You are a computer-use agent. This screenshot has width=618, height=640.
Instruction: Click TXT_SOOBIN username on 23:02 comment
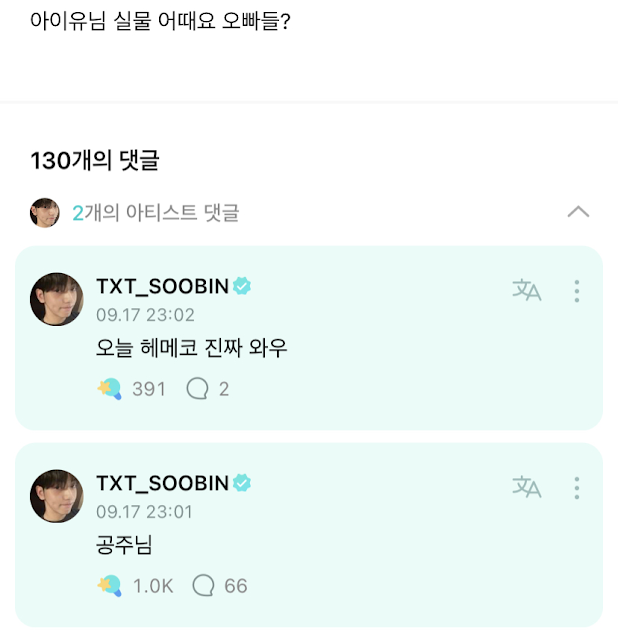point(162,287)
